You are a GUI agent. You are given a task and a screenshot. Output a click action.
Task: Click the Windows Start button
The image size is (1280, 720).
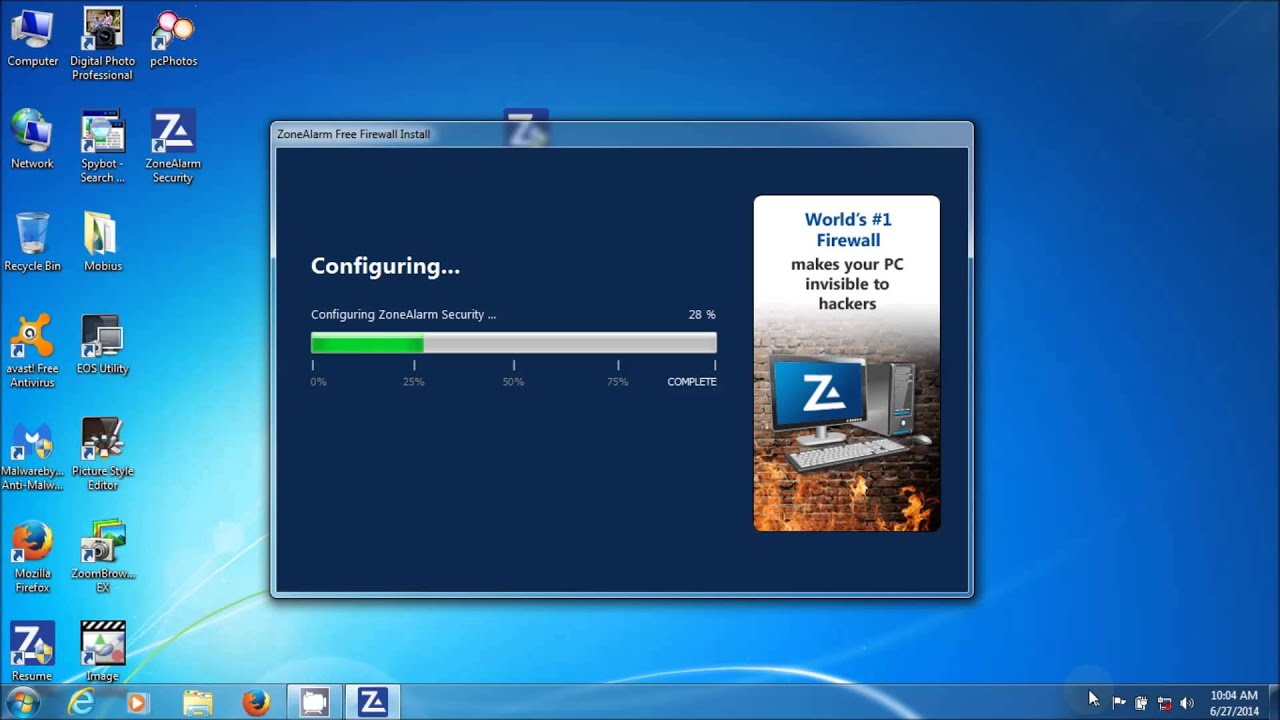click(22, 702)
